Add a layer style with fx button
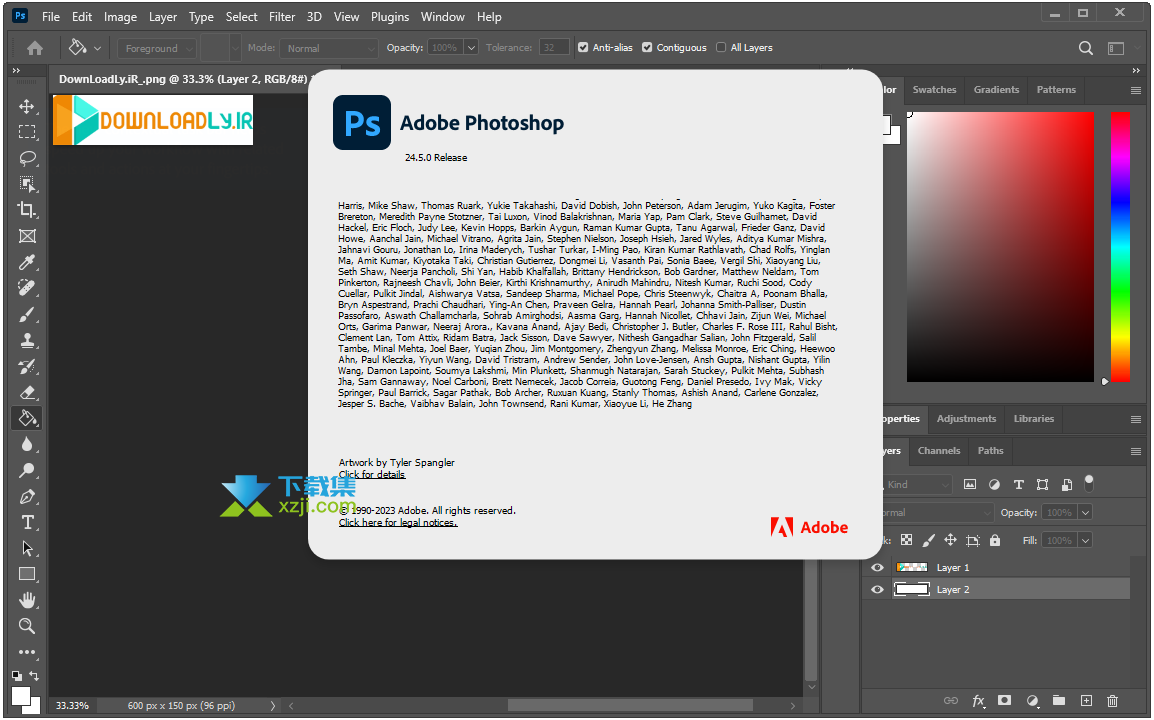Viewport: 1154px width, 720px height. (x=978, y=701)
